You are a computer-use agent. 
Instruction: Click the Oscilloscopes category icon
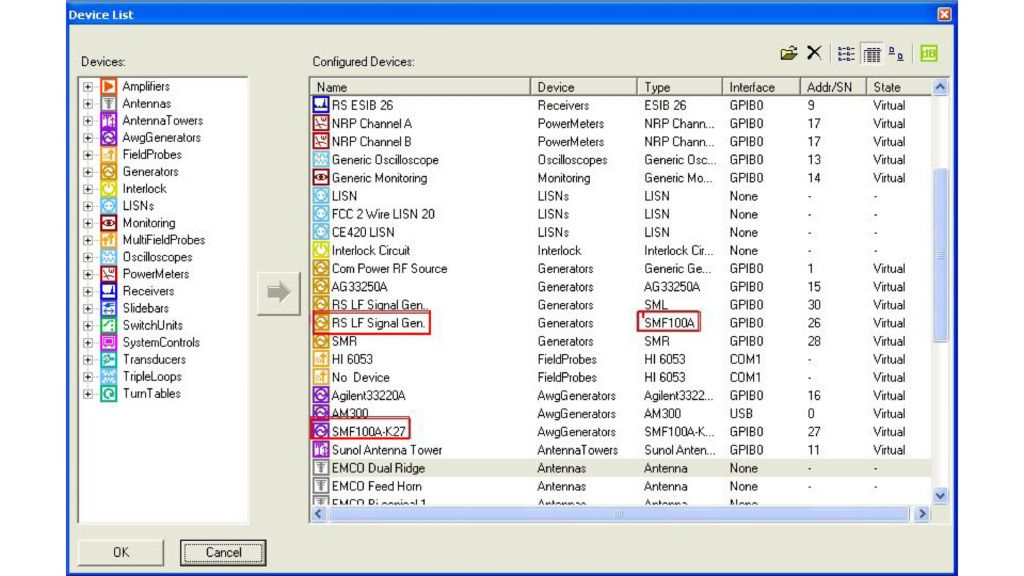click(x=108, y=257)
